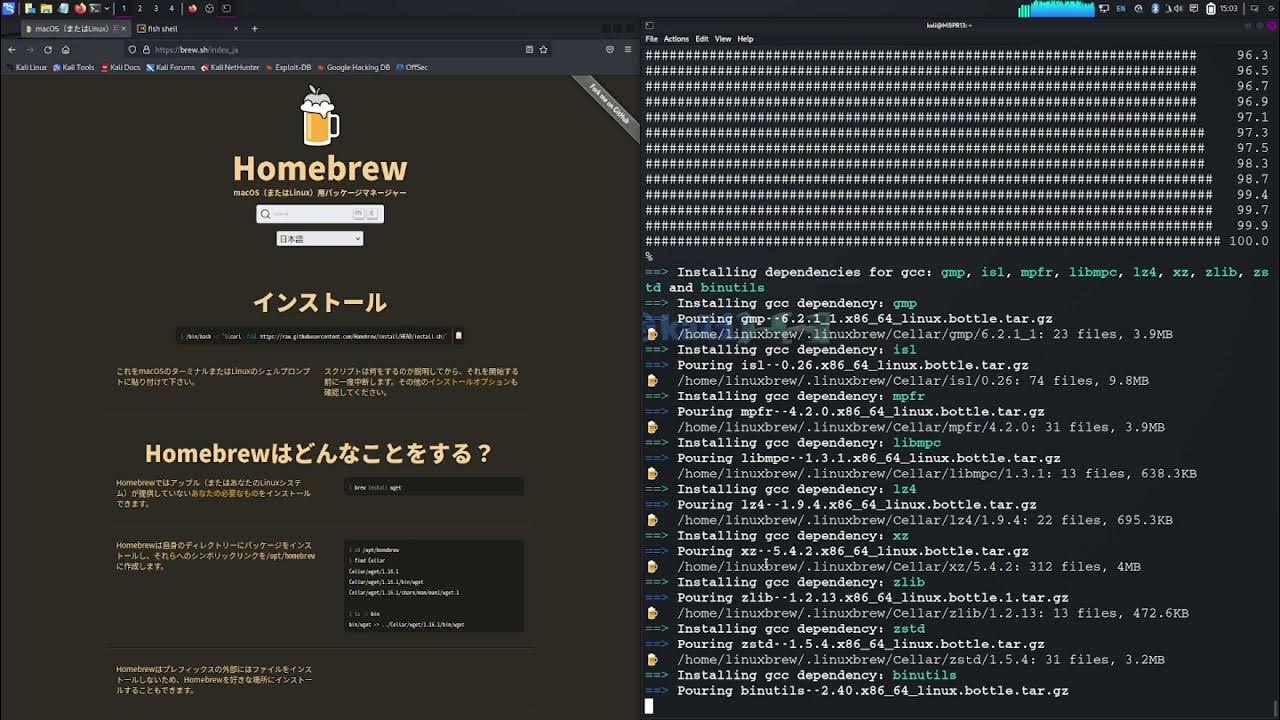This screenshot has width=1280, height=720.
Task: Open the 15:03 clock in the panel
Action: tap(1228, 9)
